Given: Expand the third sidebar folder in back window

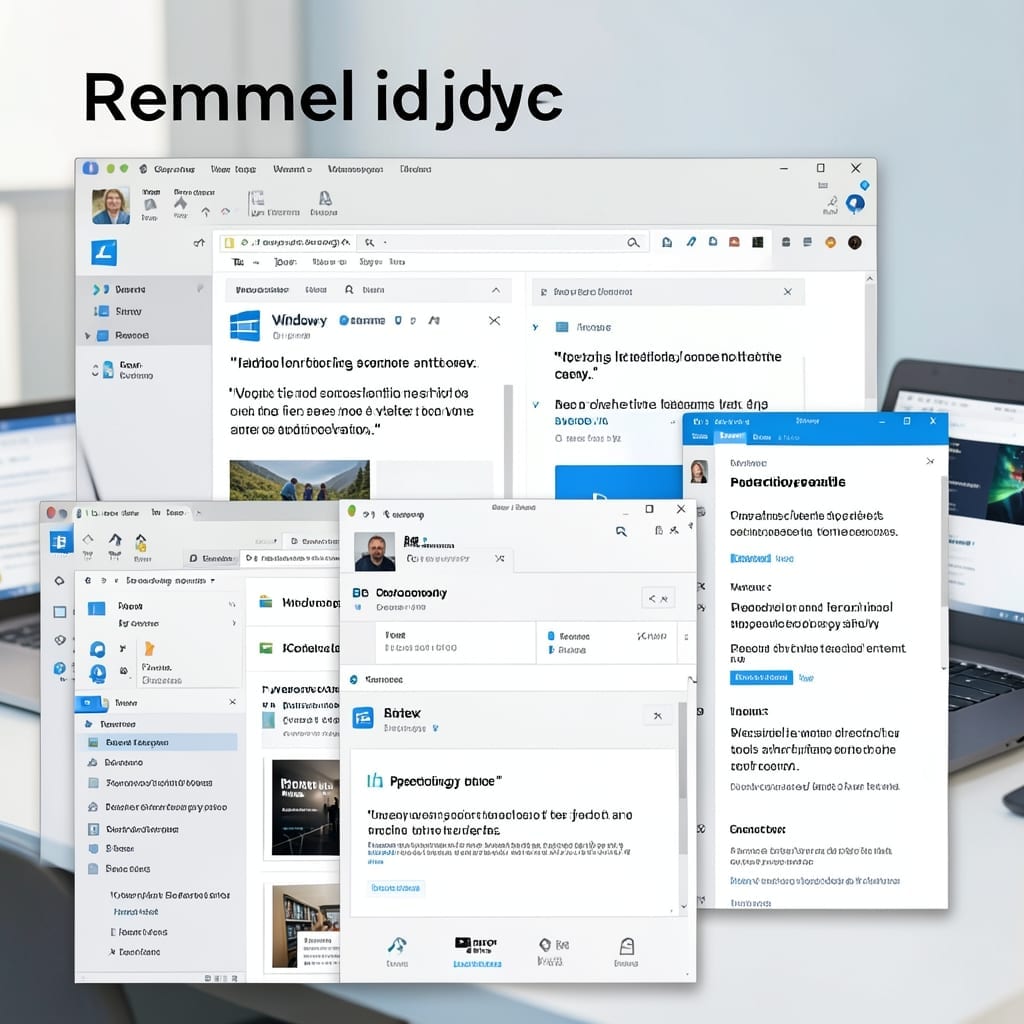Looking at the screenshot, I should 88,336.
